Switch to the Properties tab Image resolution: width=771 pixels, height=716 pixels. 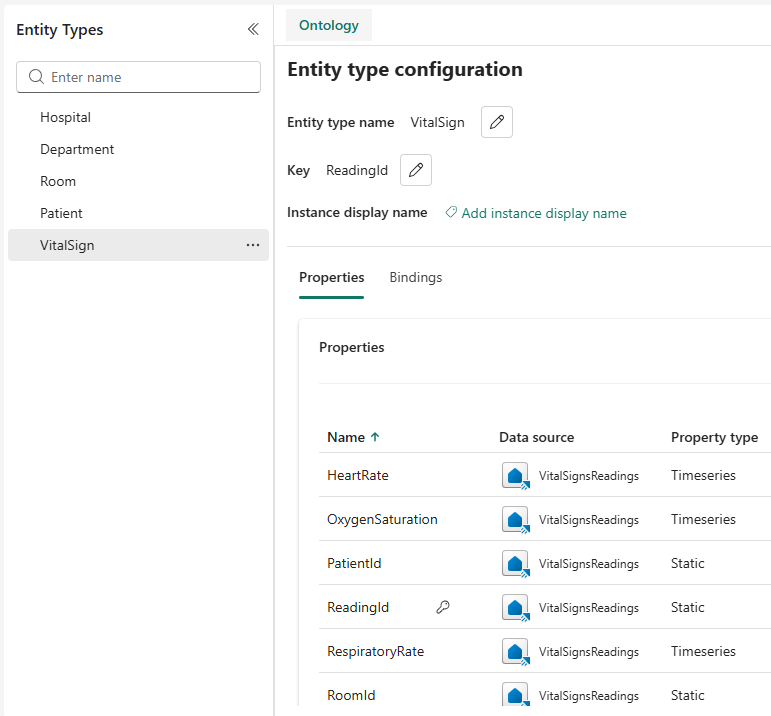point(331,277)
